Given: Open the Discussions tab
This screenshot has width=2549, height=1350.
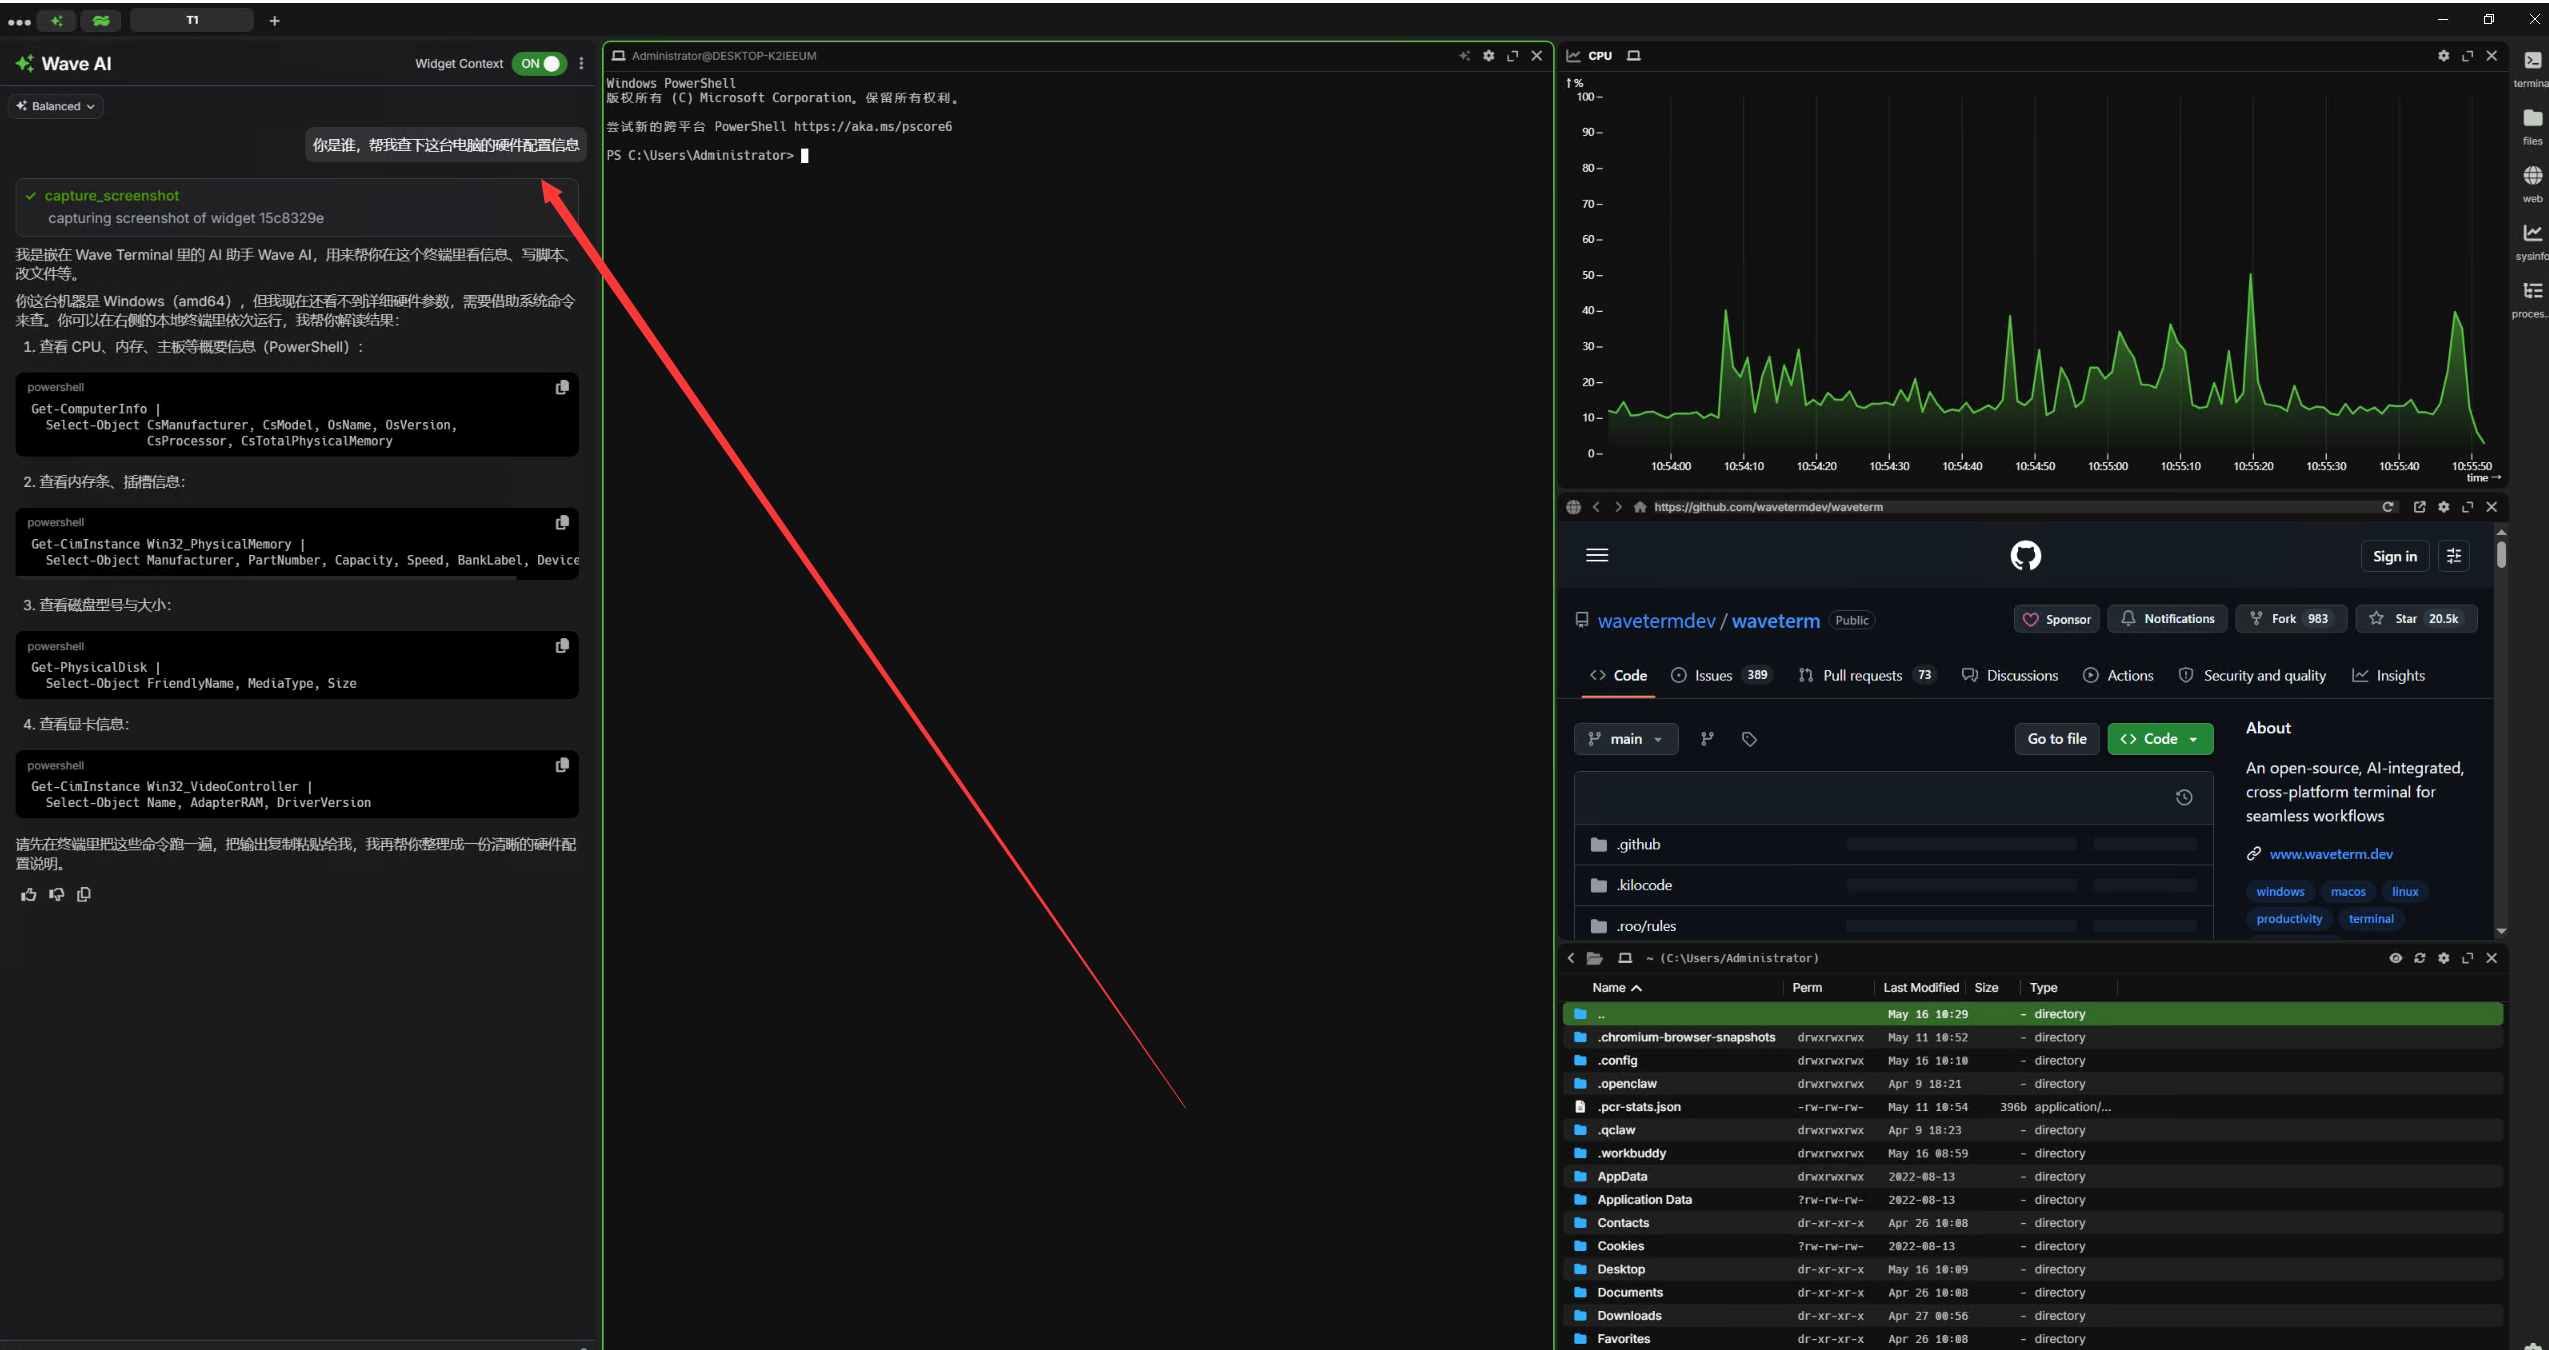Looking at the screenshot, I should point(2010,675).
